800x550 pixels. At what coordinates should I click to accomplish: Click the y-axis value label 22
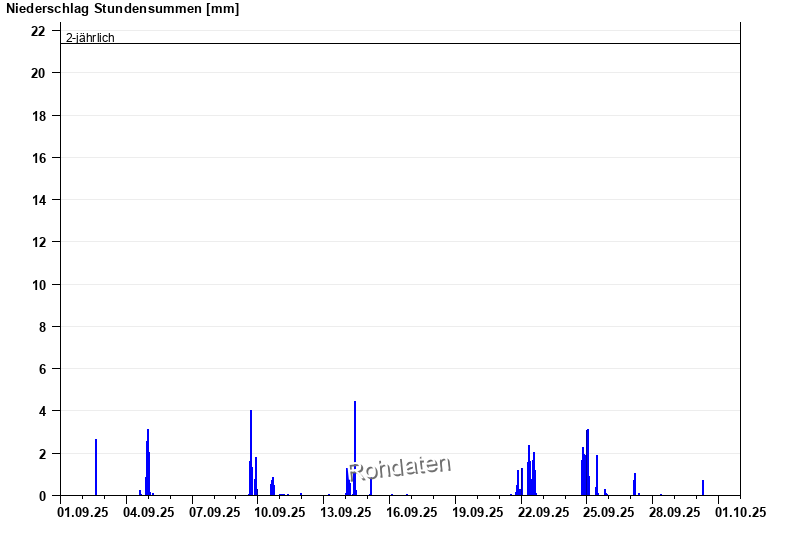(x=38, y=31)
